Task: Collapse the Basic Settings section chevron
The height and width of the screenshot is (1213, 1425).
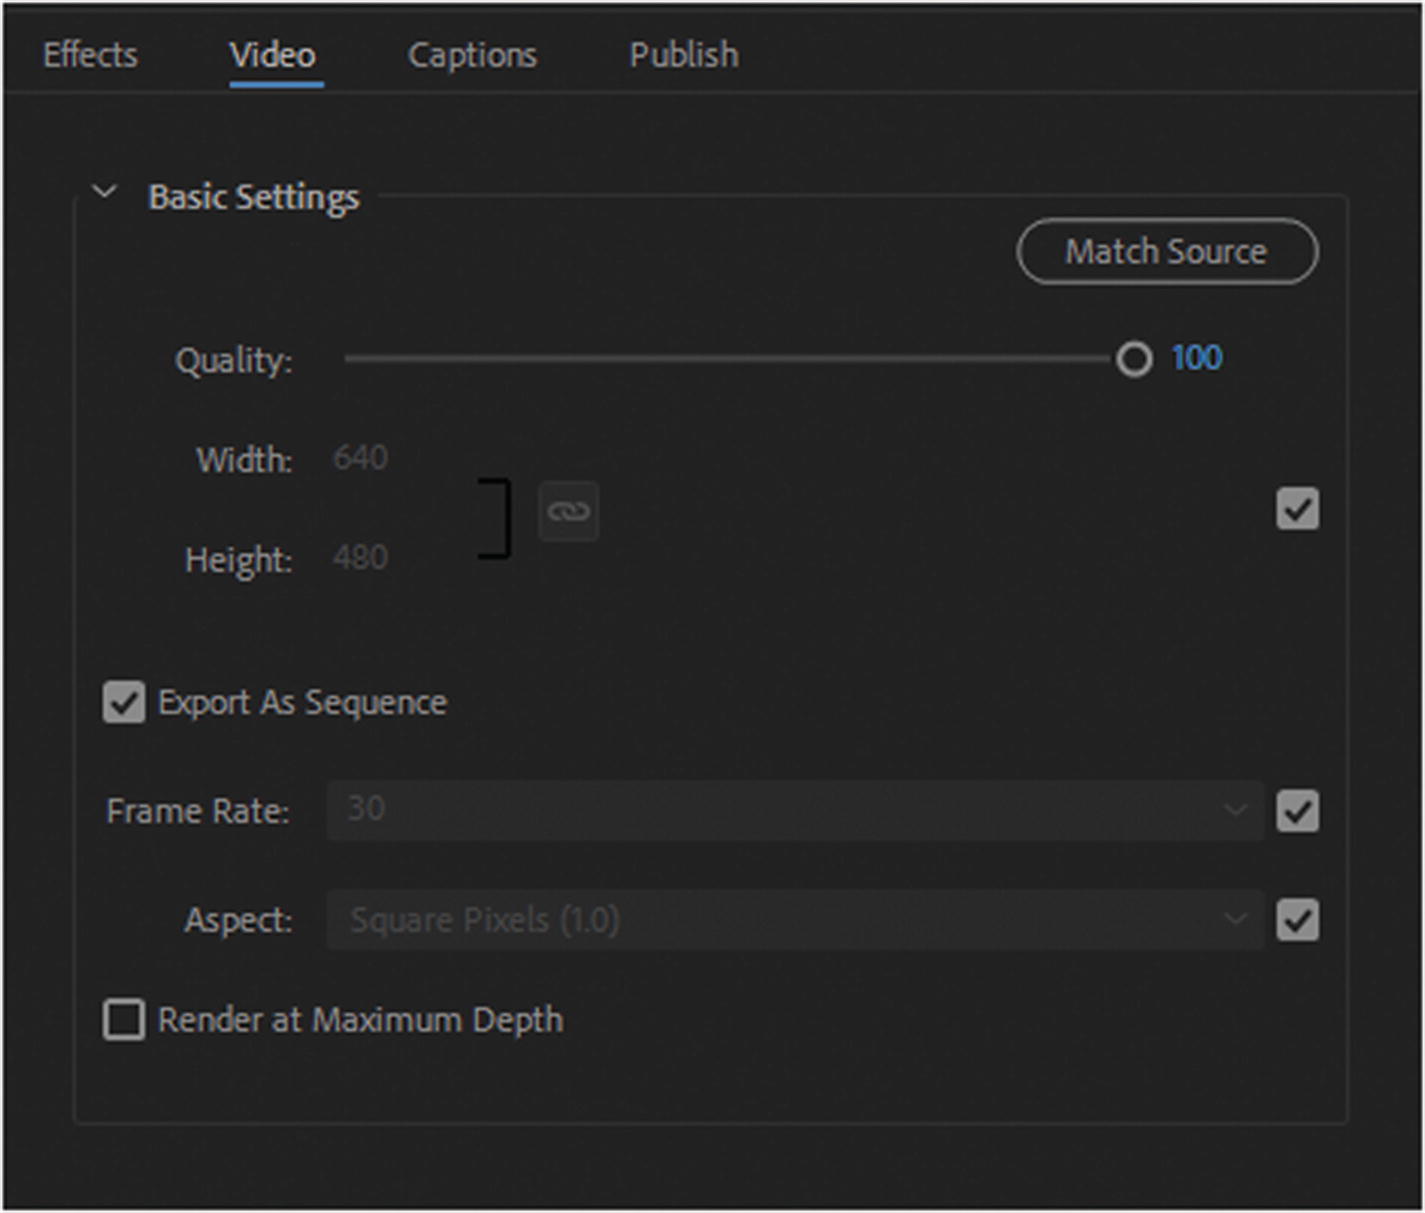Action: point(104,192)
